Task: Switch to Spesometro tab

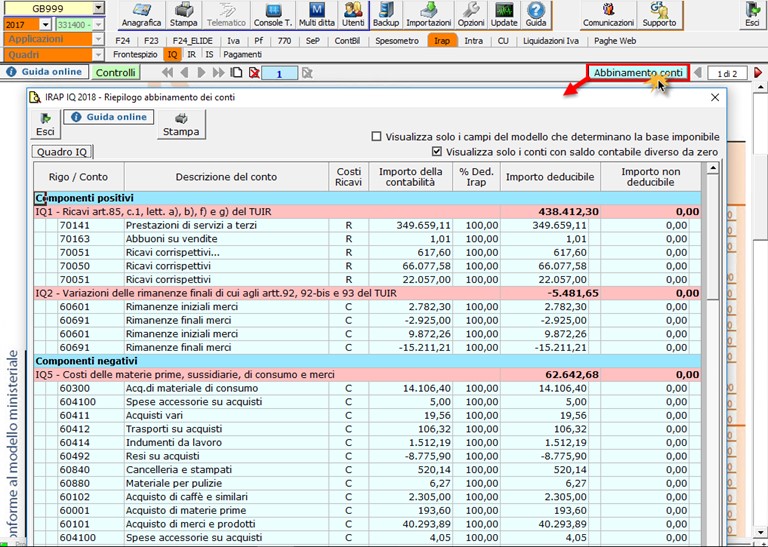Action: click(397, 41)
